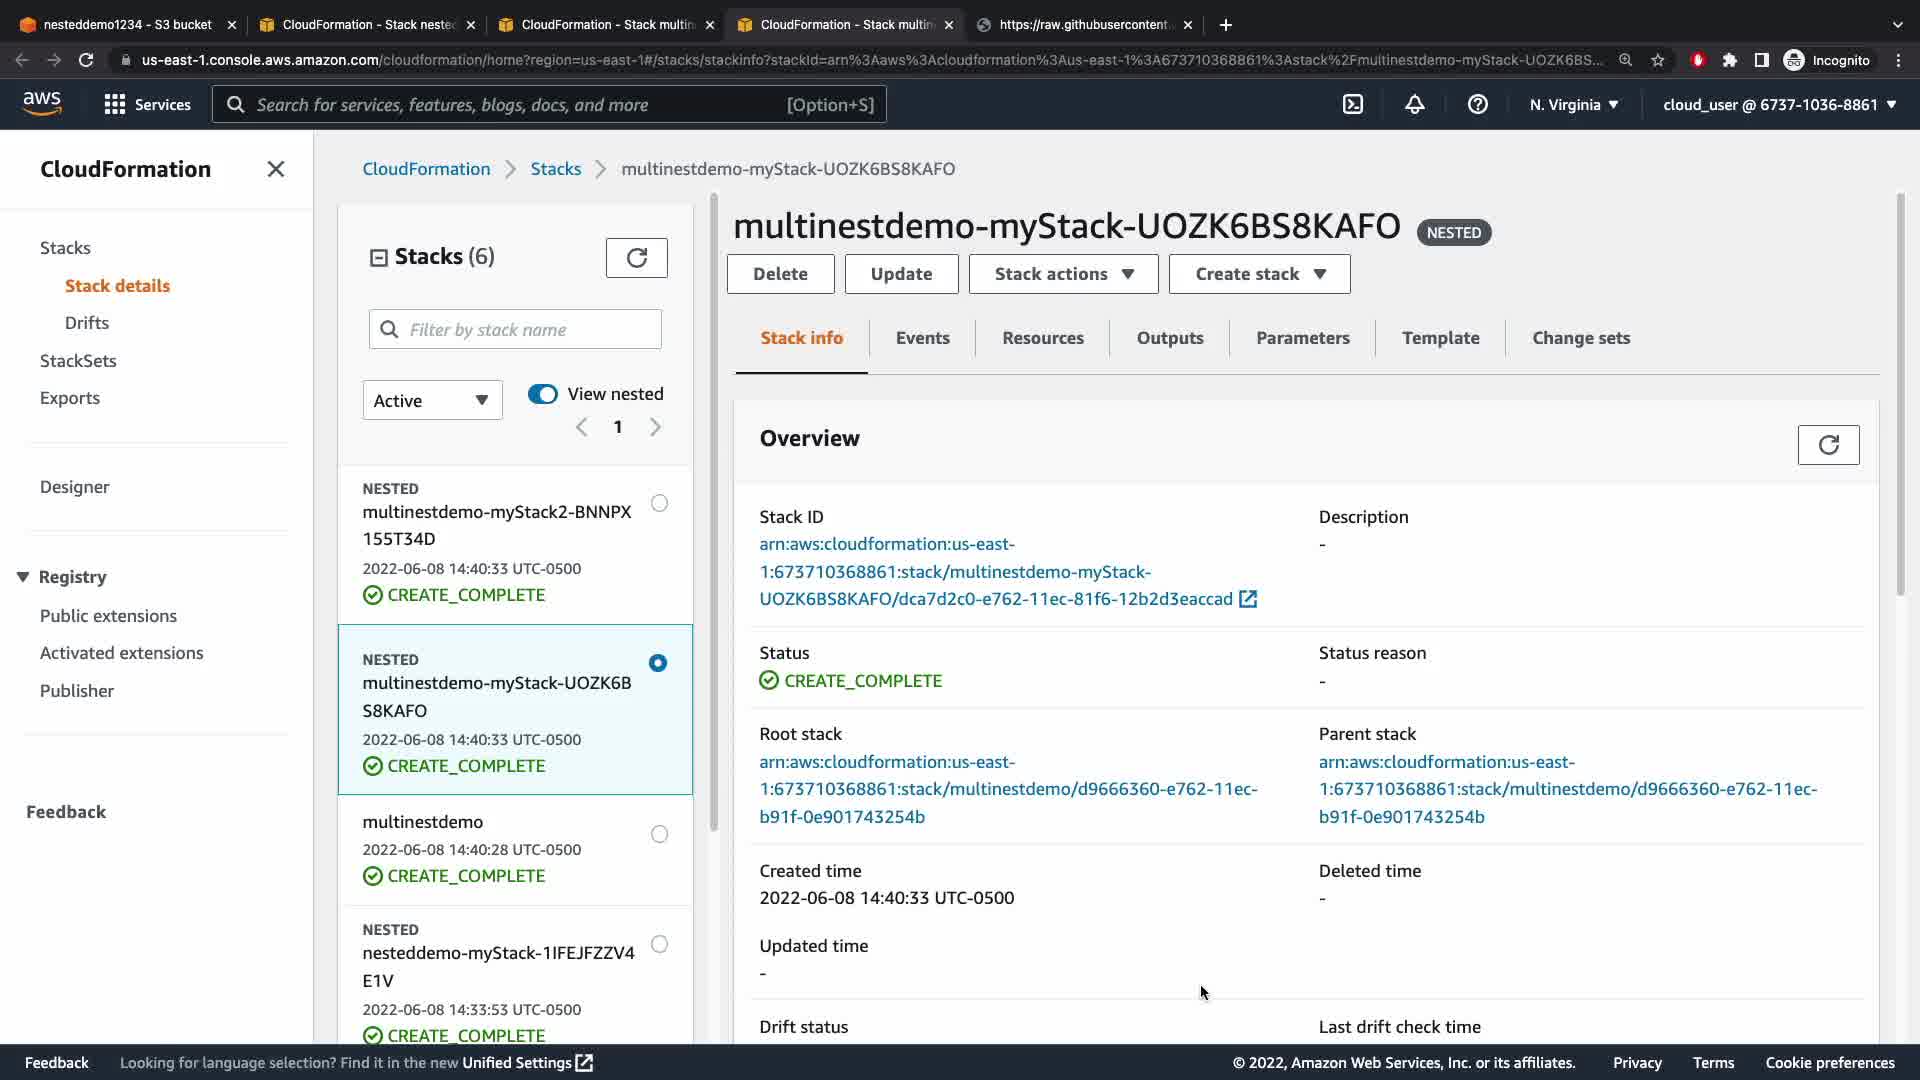Toggle the View nested switch
This screenshot has width=1920, height=1080.
coord(543,394)
